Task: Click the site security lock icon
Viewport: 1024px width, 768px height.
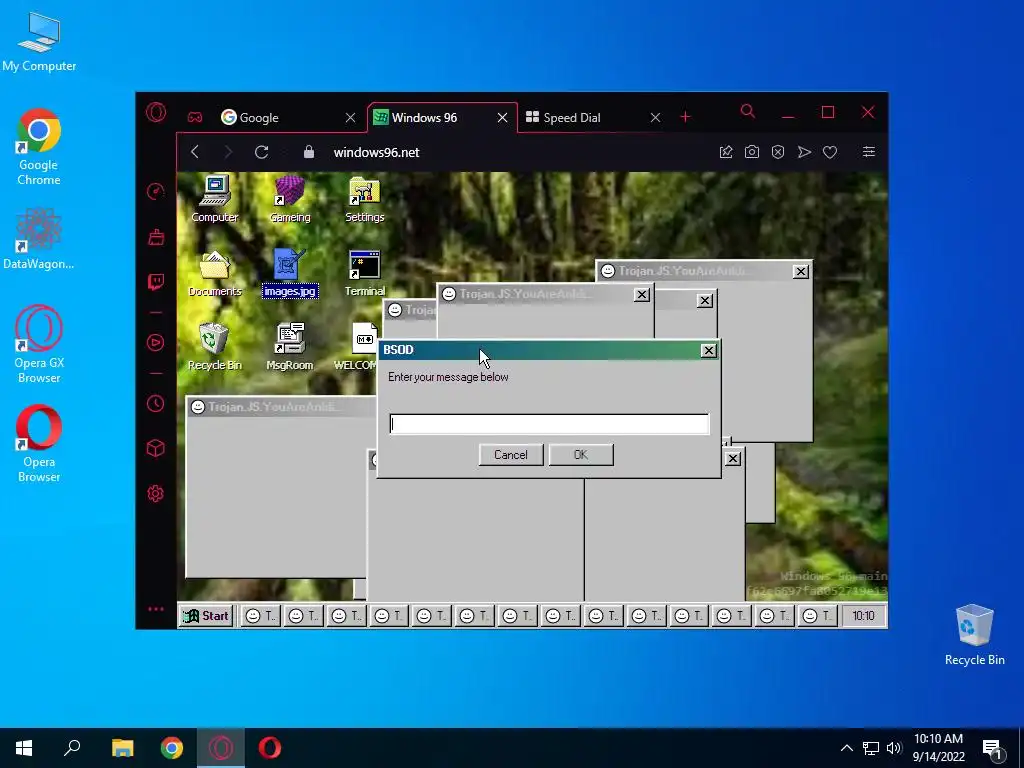Action: point(309,152)
